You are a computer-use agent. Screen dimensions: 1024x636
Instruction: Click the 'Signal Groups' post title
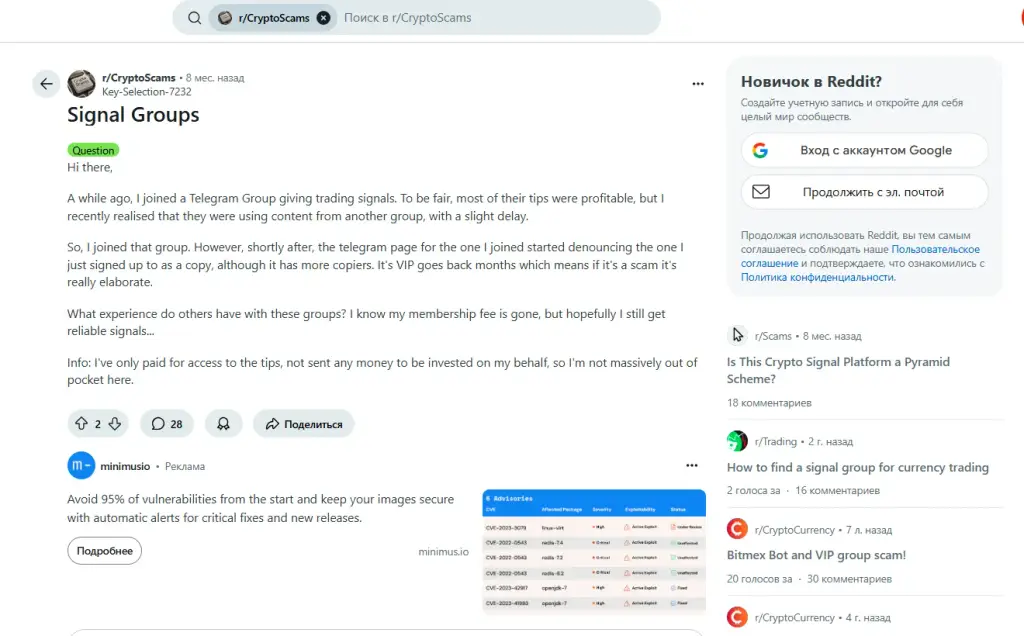(133, 115)
